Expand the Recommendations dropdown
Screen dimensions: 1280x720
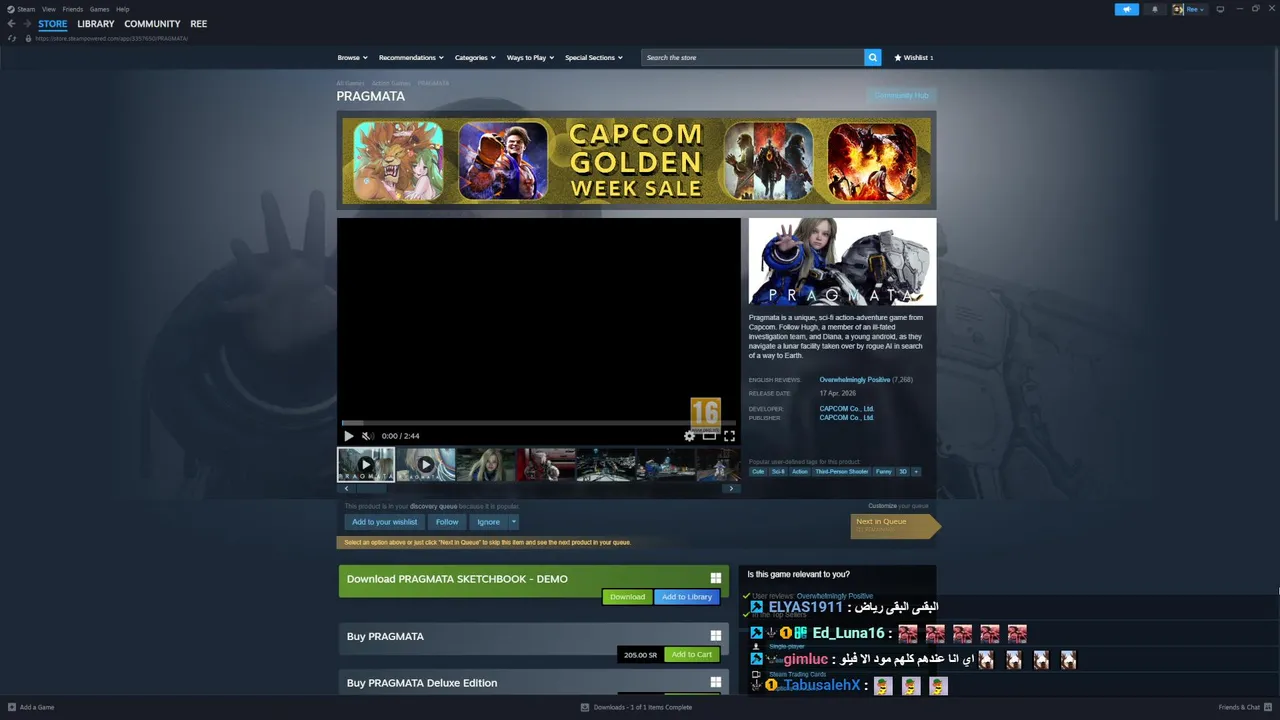click(x=411, y=58)
